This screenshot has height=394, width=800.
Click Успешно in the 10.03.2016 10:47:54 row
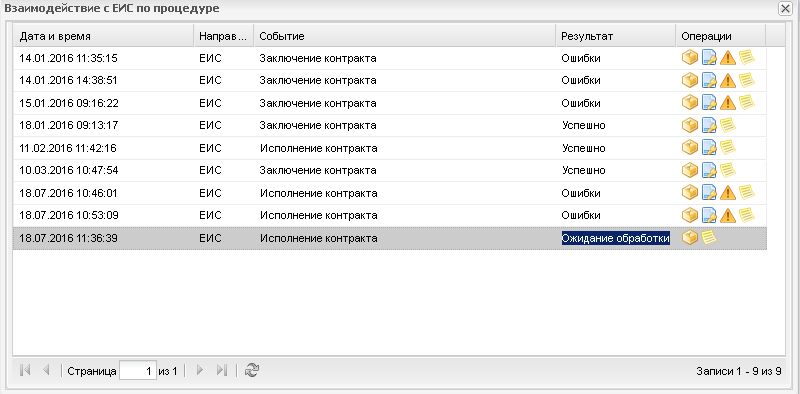tap(584, 170)
